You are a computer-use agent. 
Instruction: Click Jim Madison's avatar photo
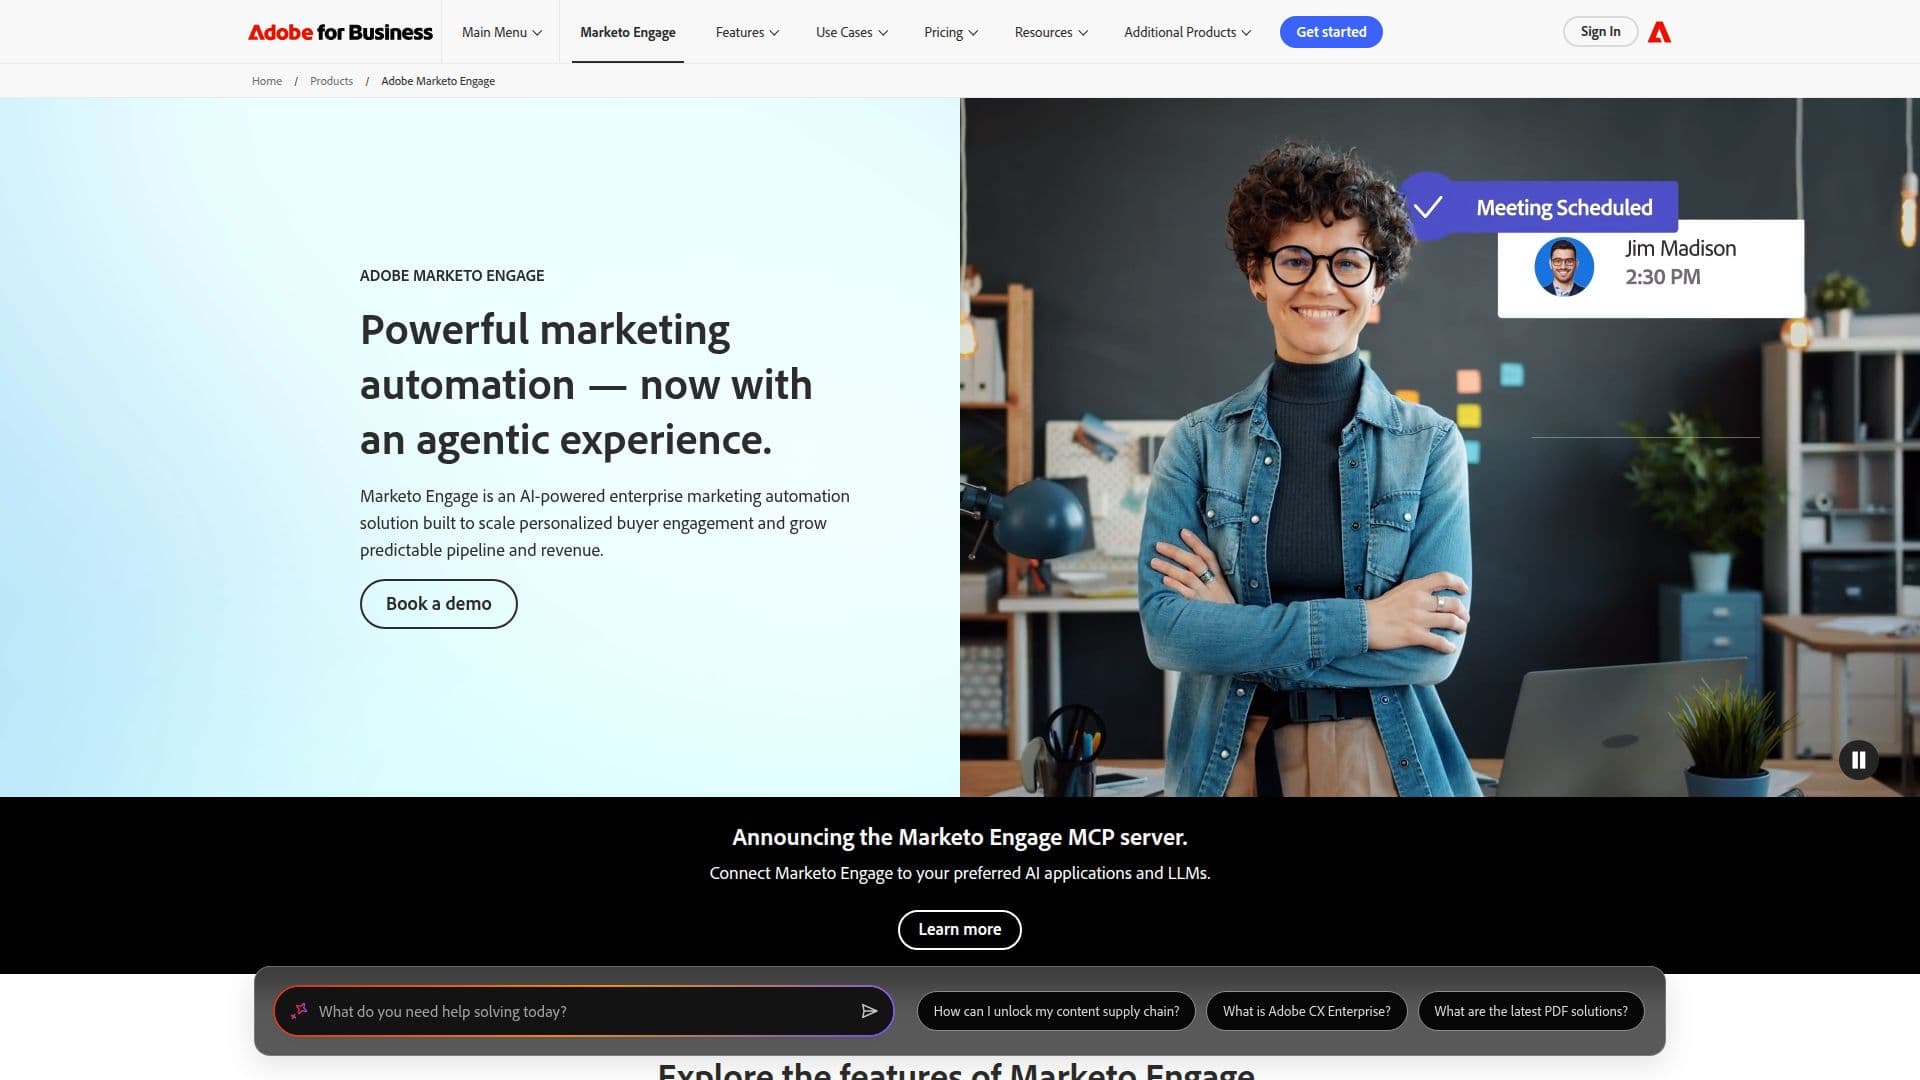pyautogui.click(x=1564, y=266)
